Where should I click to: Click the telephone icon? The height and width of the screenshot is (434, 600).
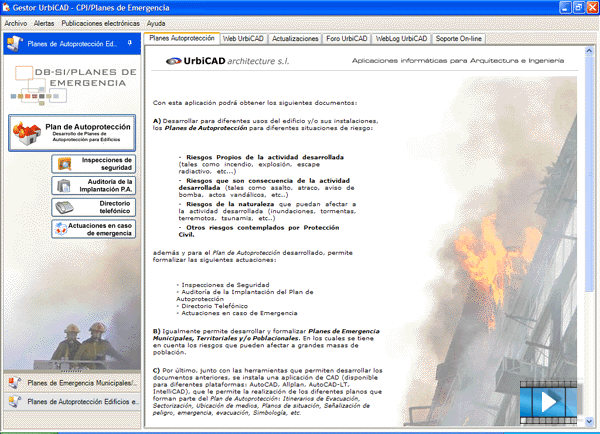coord(64,207)
